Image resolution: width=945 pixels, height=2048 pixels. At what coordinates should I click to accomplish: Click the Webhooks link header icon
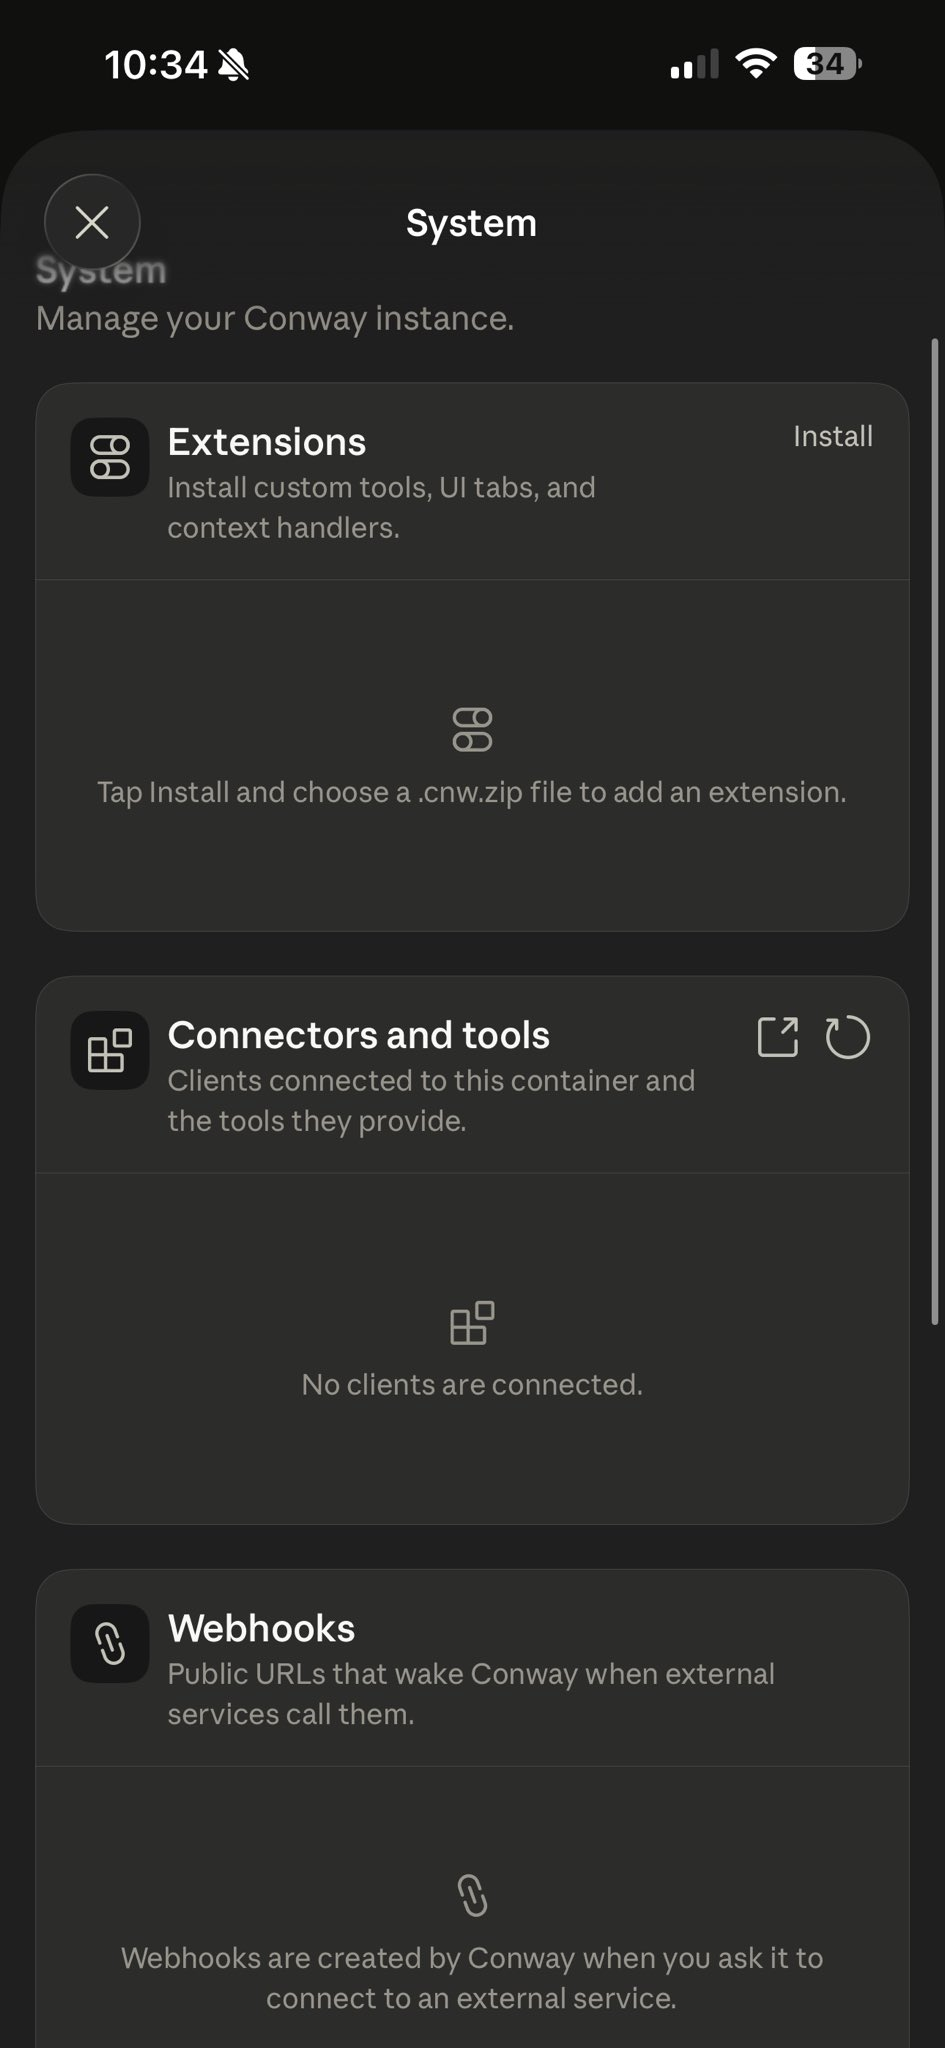(x=110, y=1643)
